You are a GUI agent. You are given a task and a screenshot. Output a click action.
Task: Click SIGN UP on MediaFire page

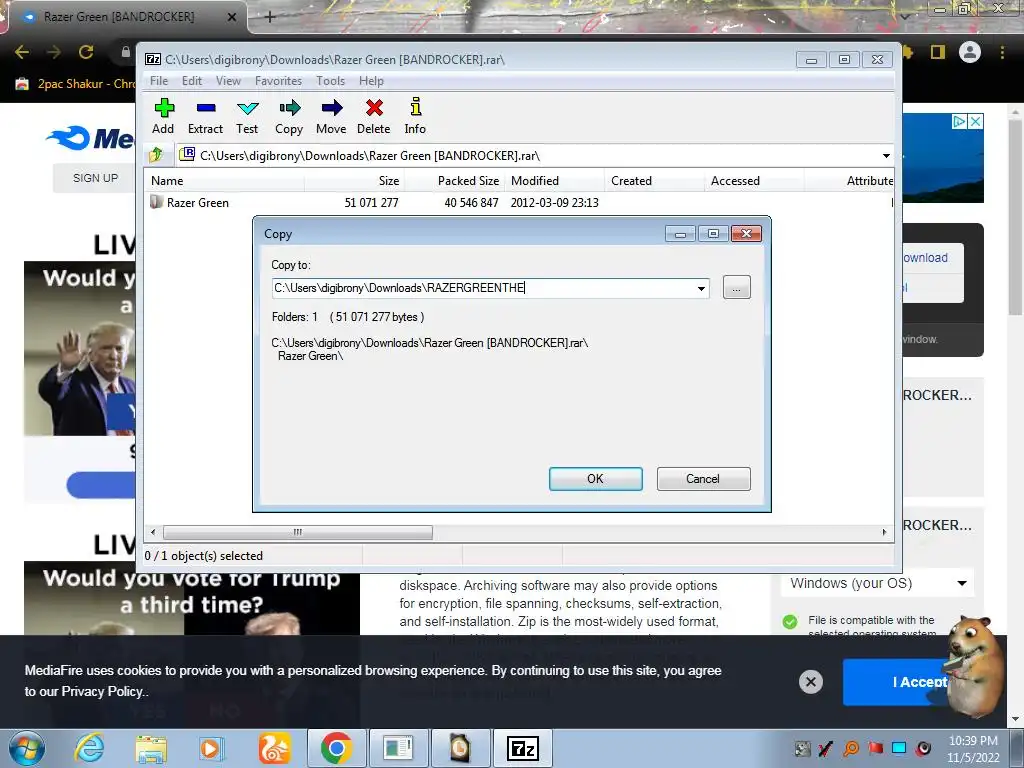pos(95,178)
